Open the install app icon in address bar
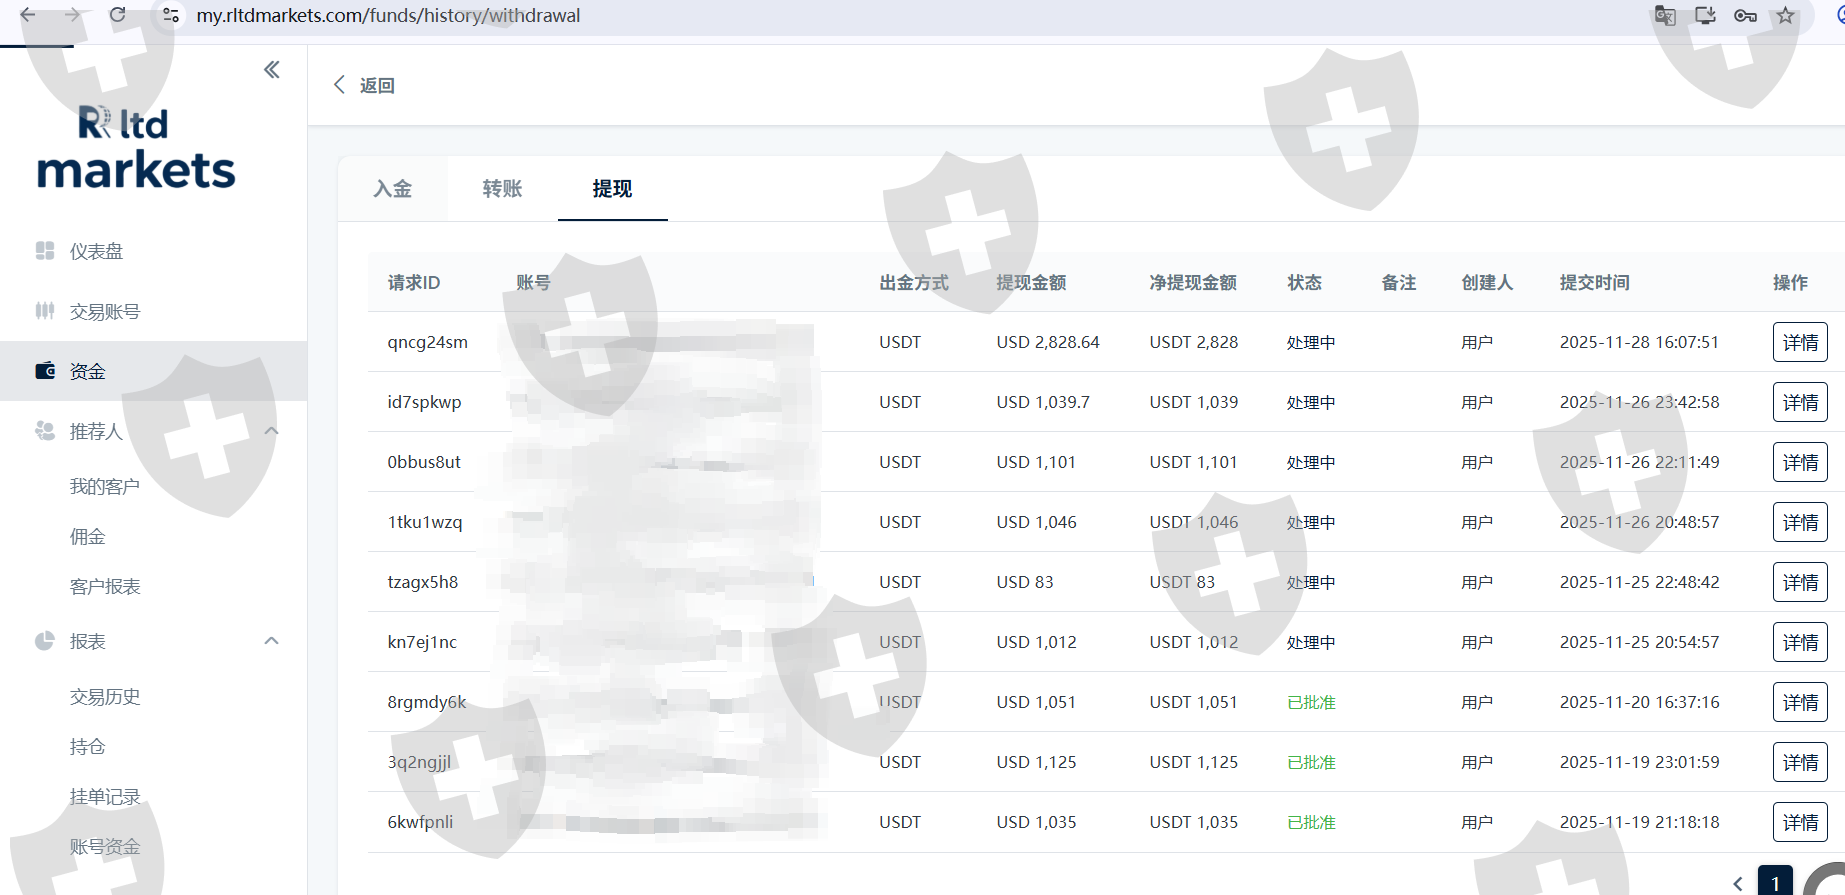Viewport: 1845px width, 895px height. coord(1705,15)
